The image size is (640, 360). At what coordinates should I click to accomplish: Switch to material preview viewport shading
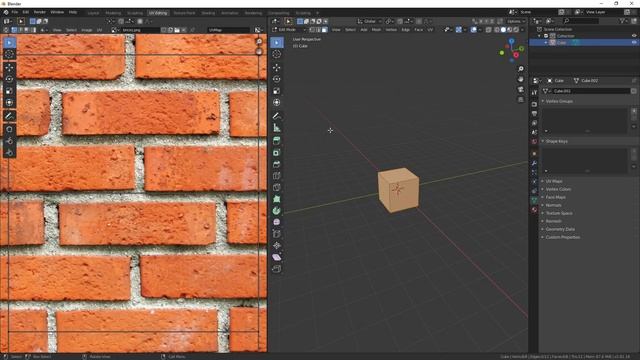509,30
